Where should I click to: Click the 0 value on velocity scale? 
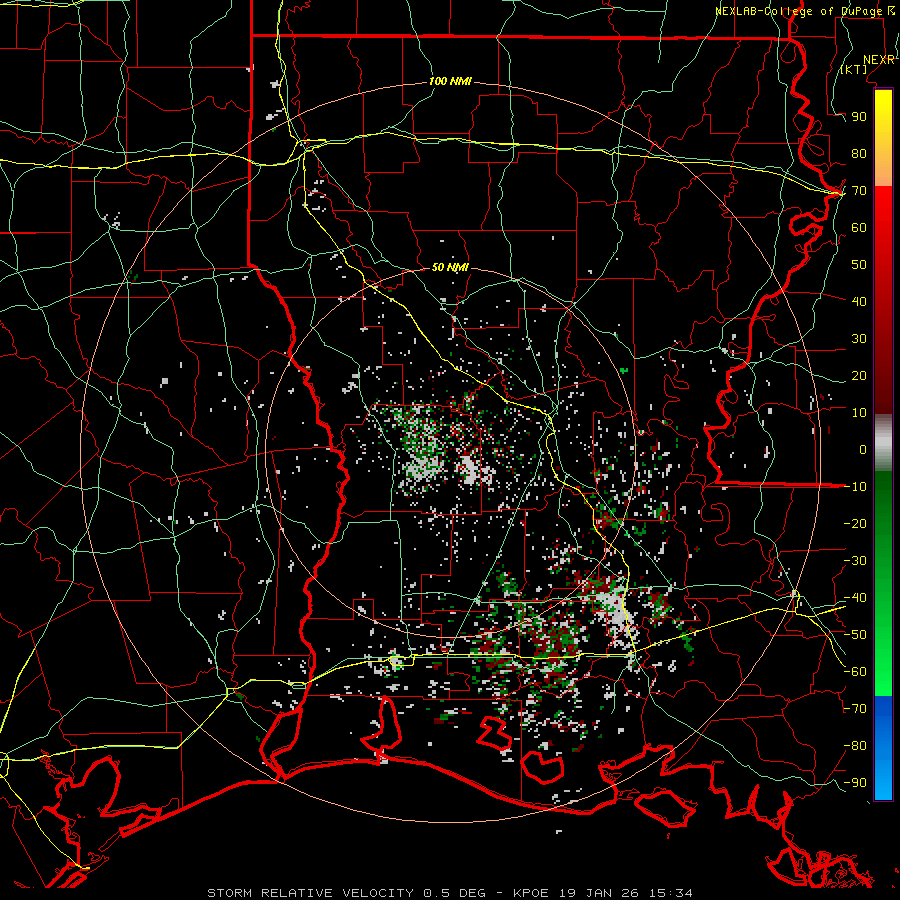point(863,449)
